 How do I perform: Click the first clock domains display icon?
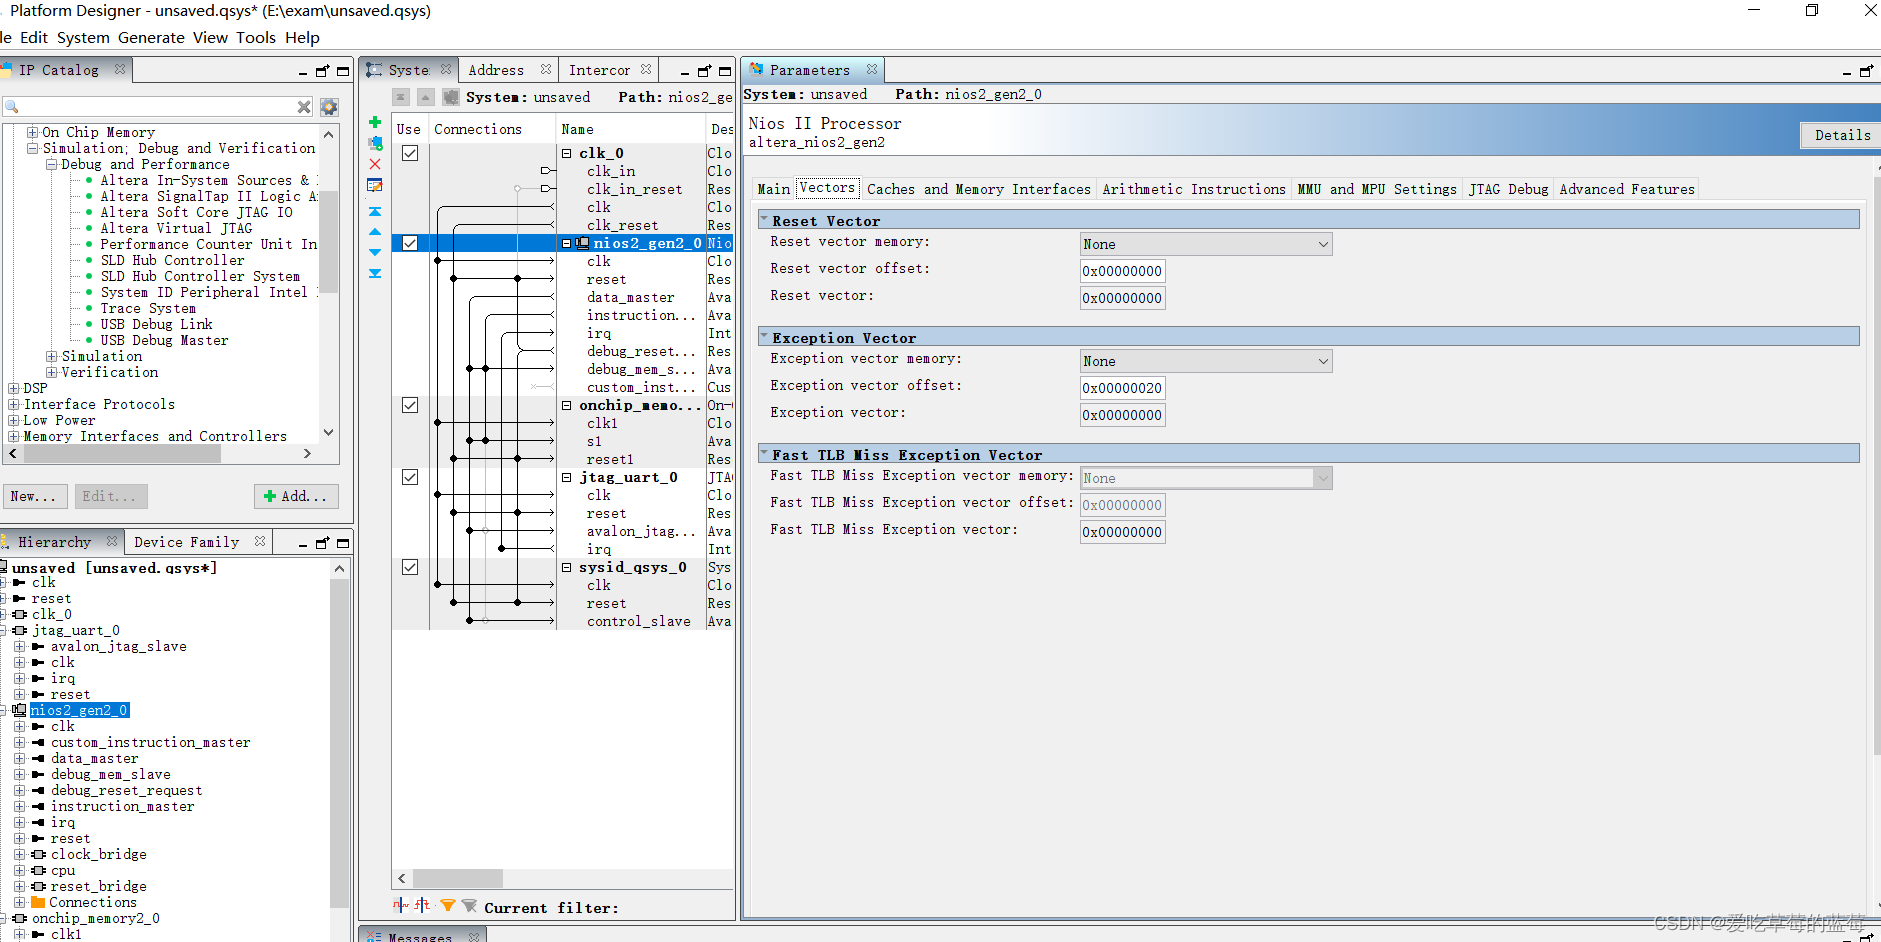[x=401, y=906]
